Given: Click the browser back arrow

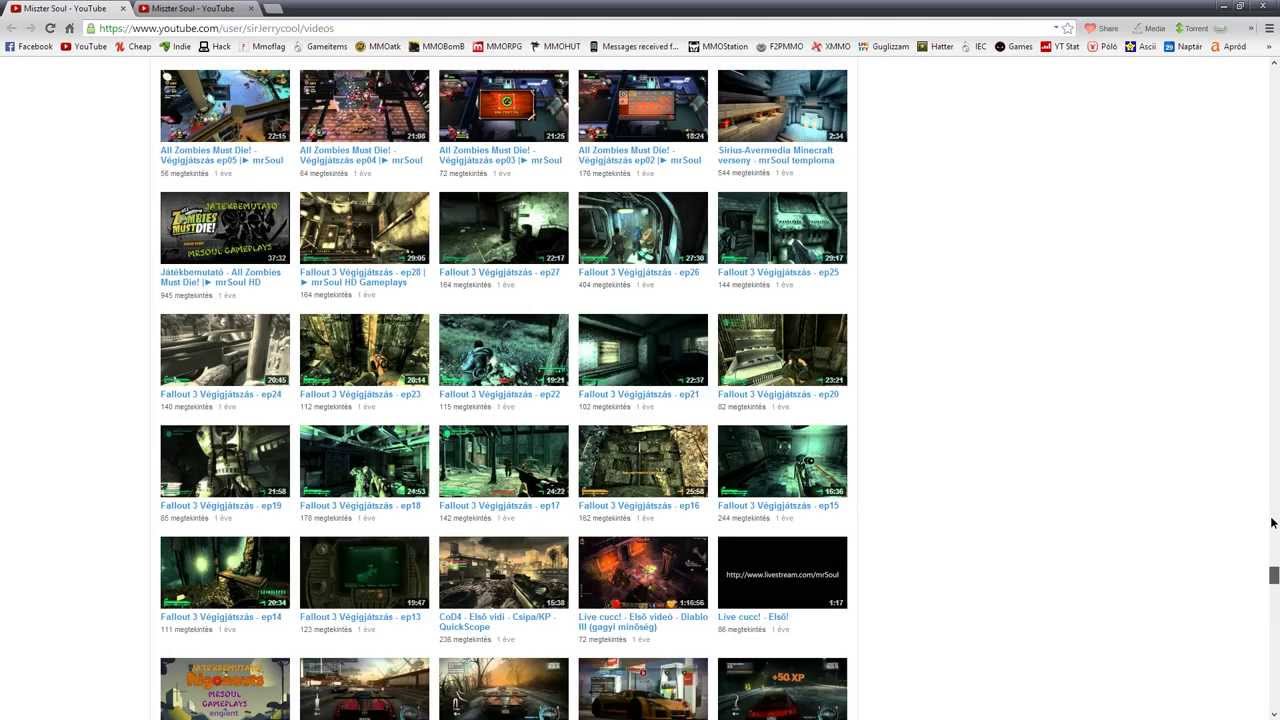Looking at the screenshot, I should click(x=11, y=28).
